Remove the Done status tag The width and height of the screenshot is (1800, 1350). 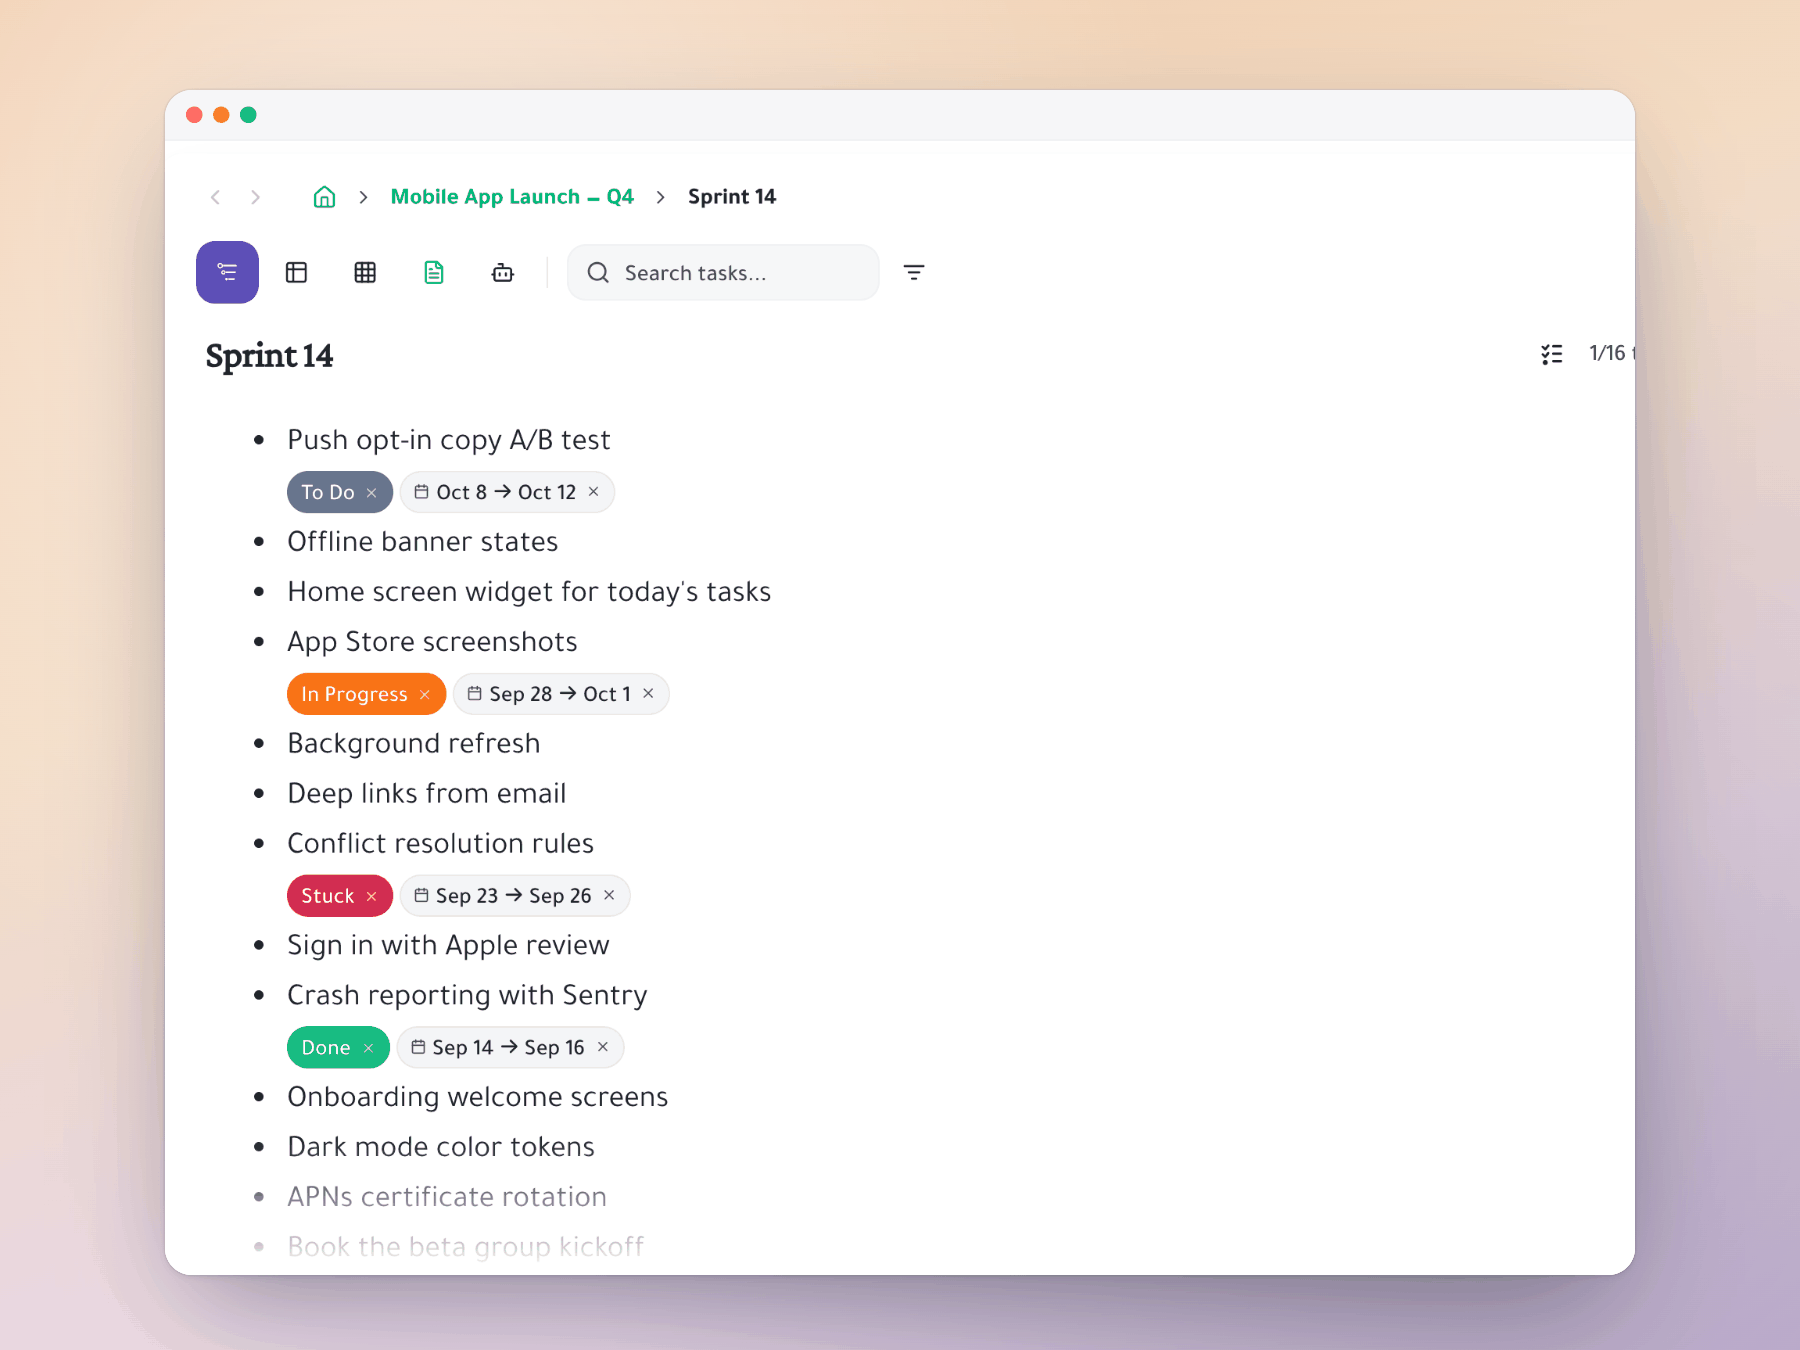369,1049
